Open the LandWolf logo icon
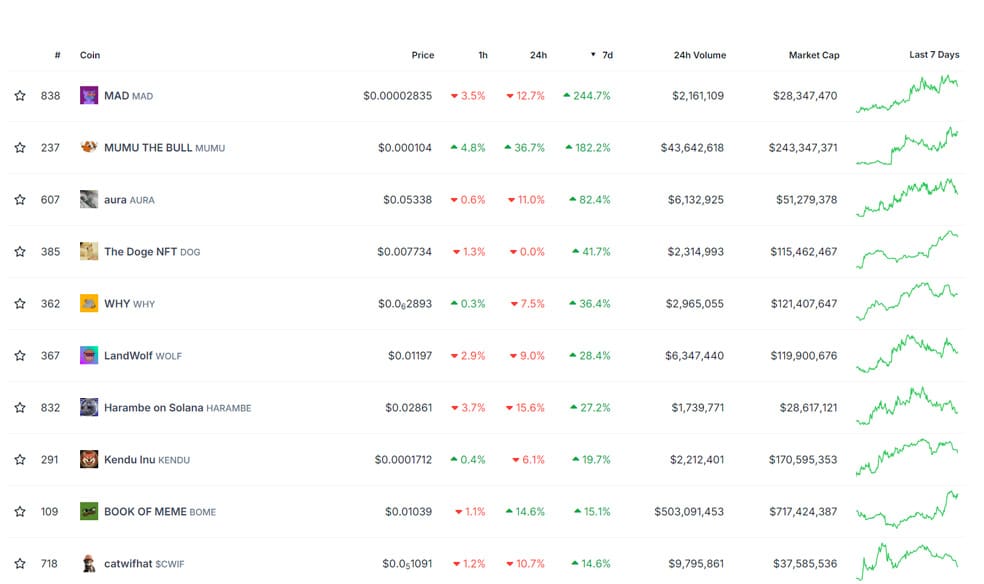 tap(89, 356)
